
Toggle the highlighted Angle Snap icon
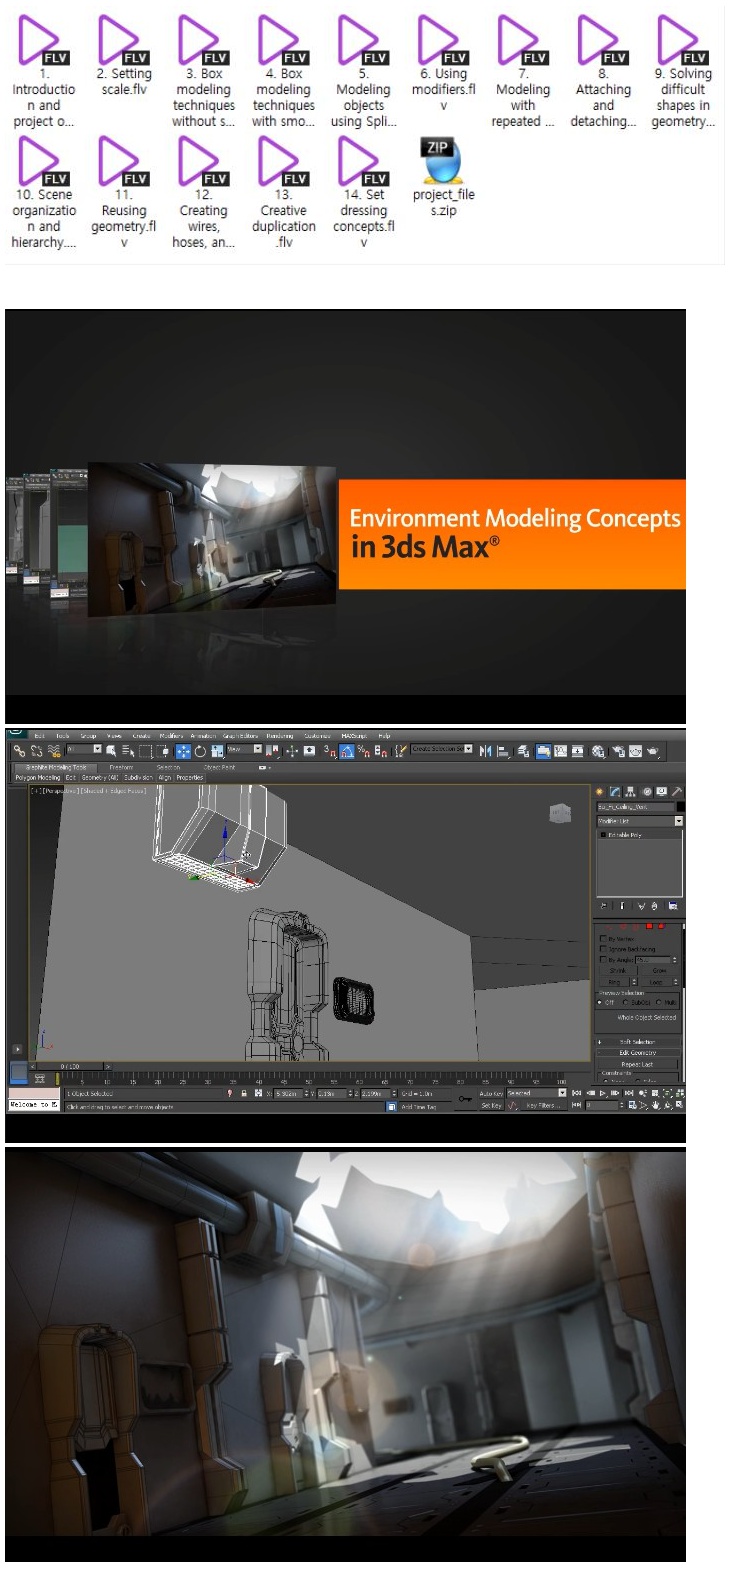(346, 750)
